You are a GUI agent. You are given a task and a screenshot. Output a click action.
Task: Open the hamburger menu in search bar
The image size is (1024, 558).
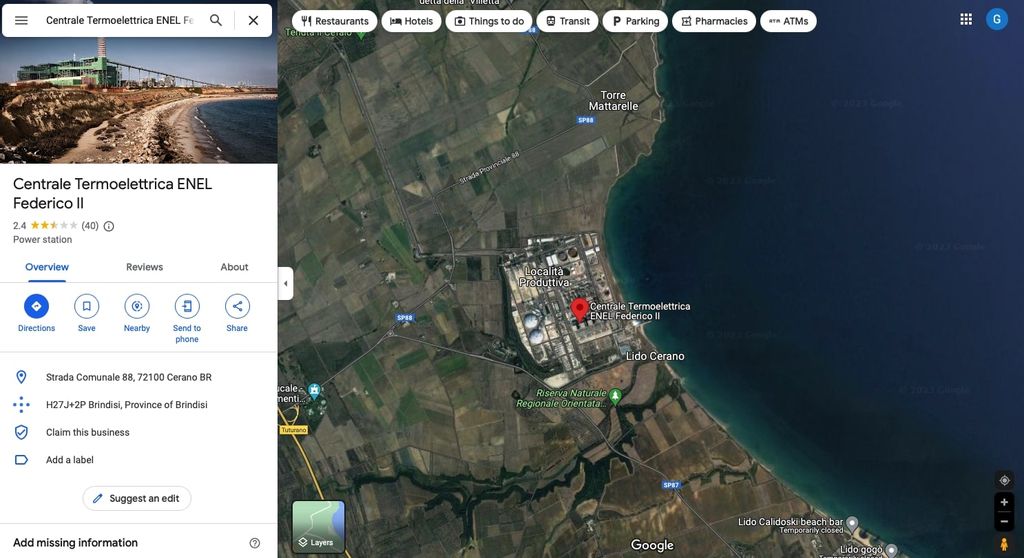[x=21, y=20]
